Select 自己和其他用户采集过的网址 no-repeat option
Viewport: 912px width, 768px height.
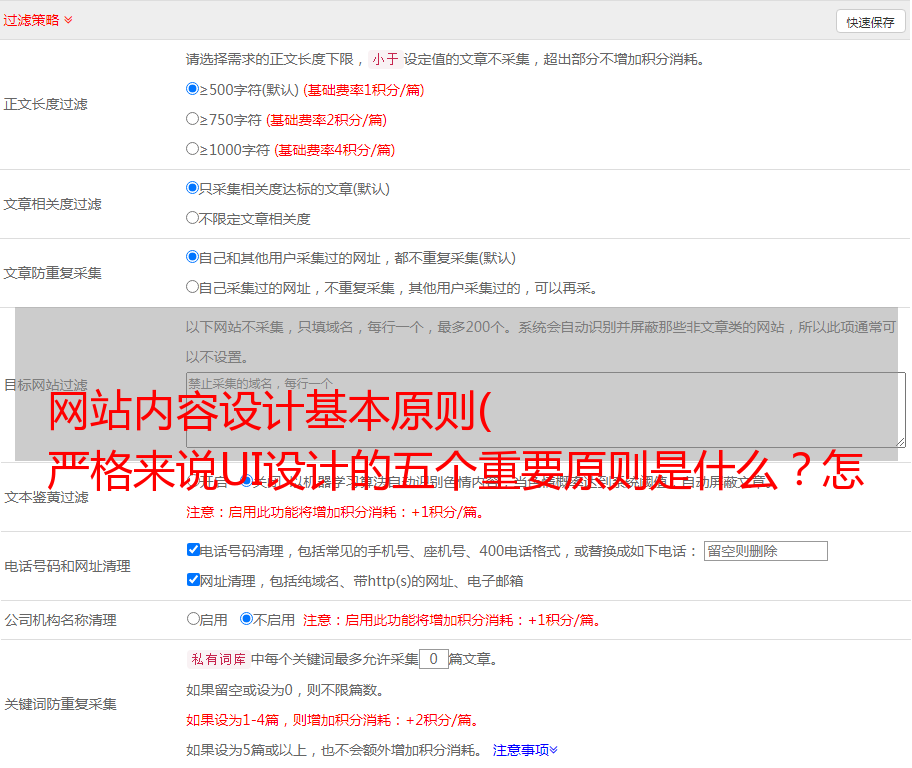pyautogui.click(x=193, y=257)
